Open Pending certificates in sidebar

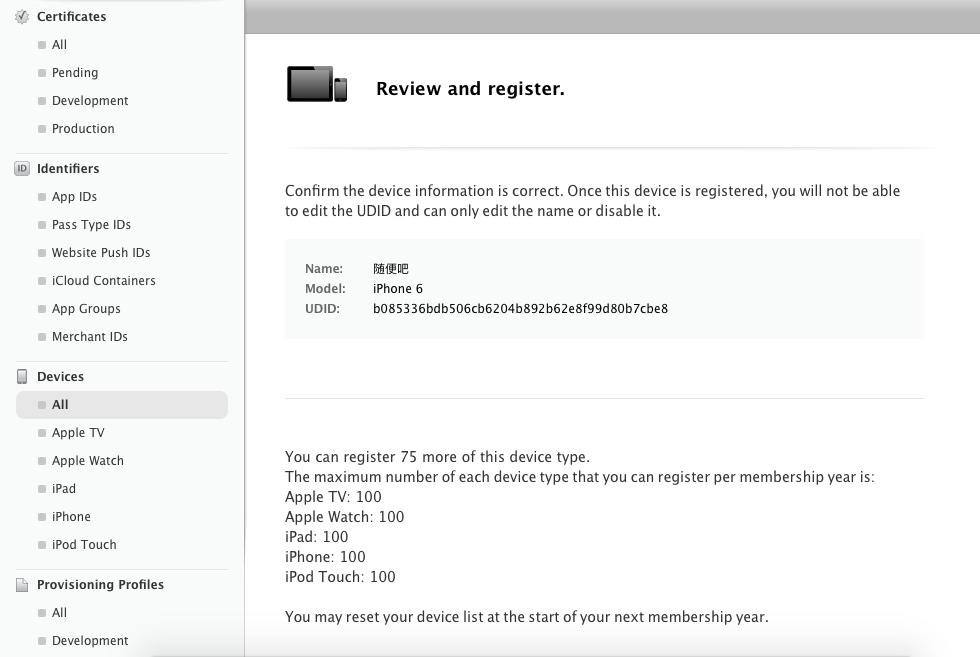74,73
